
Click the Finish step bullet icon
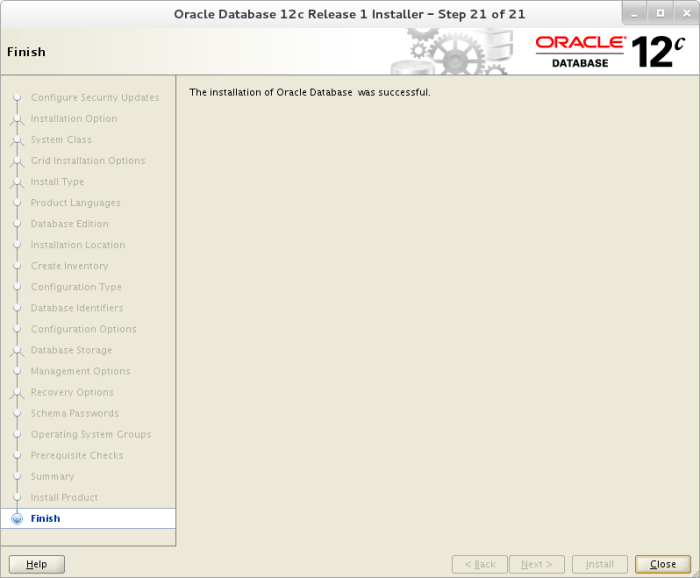(17, 519)
